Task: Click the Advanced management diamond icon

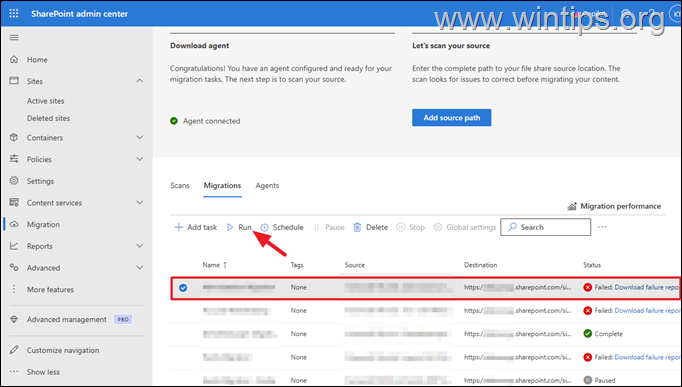Action: pyautogui.click(x=14, y=319)
